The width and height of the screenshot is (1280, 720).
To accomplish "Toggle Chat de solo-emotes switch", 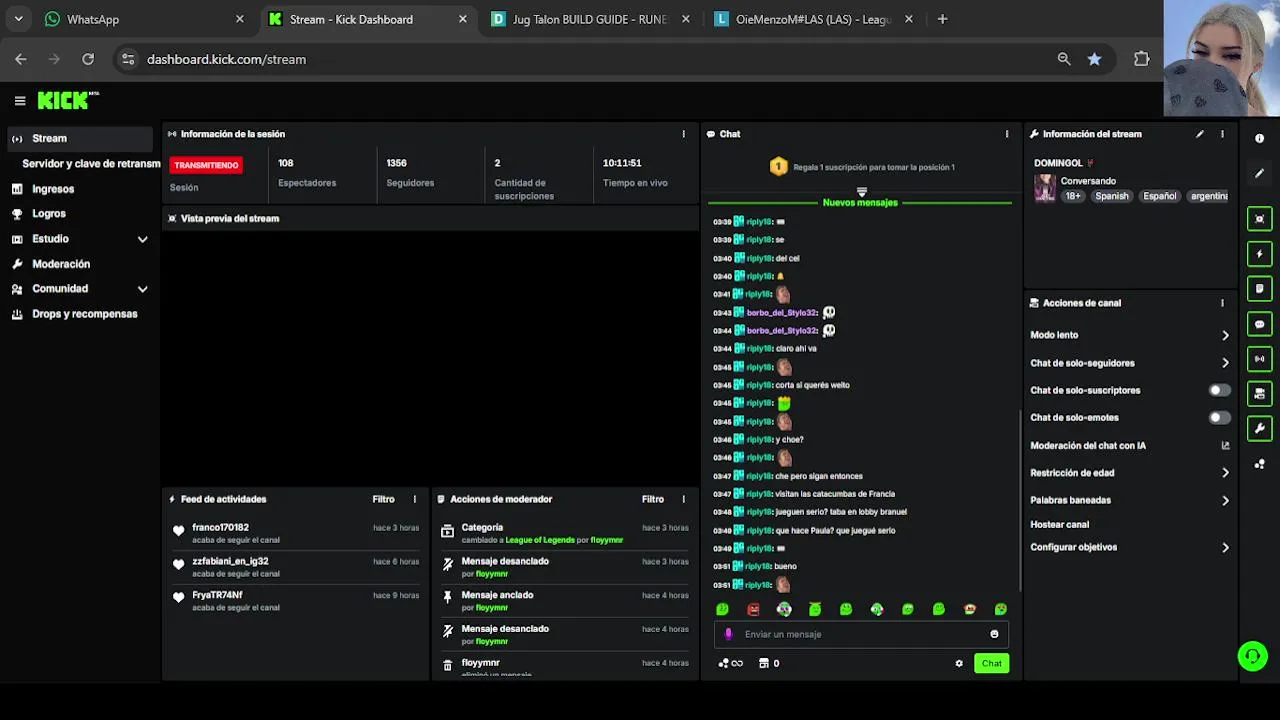I will pyautogui.click(x=1219, y=417).
